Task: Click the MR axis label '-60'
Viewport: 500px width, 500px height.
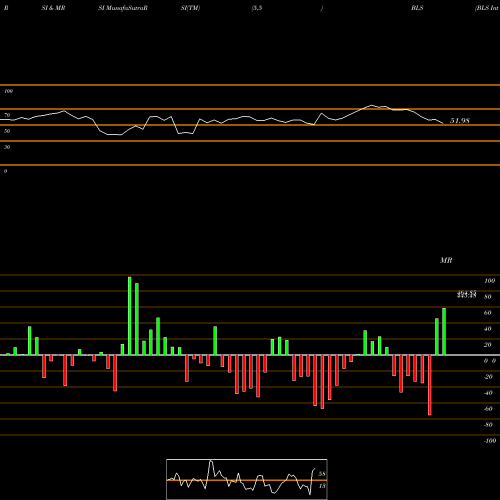Action: tap(488, 409)
